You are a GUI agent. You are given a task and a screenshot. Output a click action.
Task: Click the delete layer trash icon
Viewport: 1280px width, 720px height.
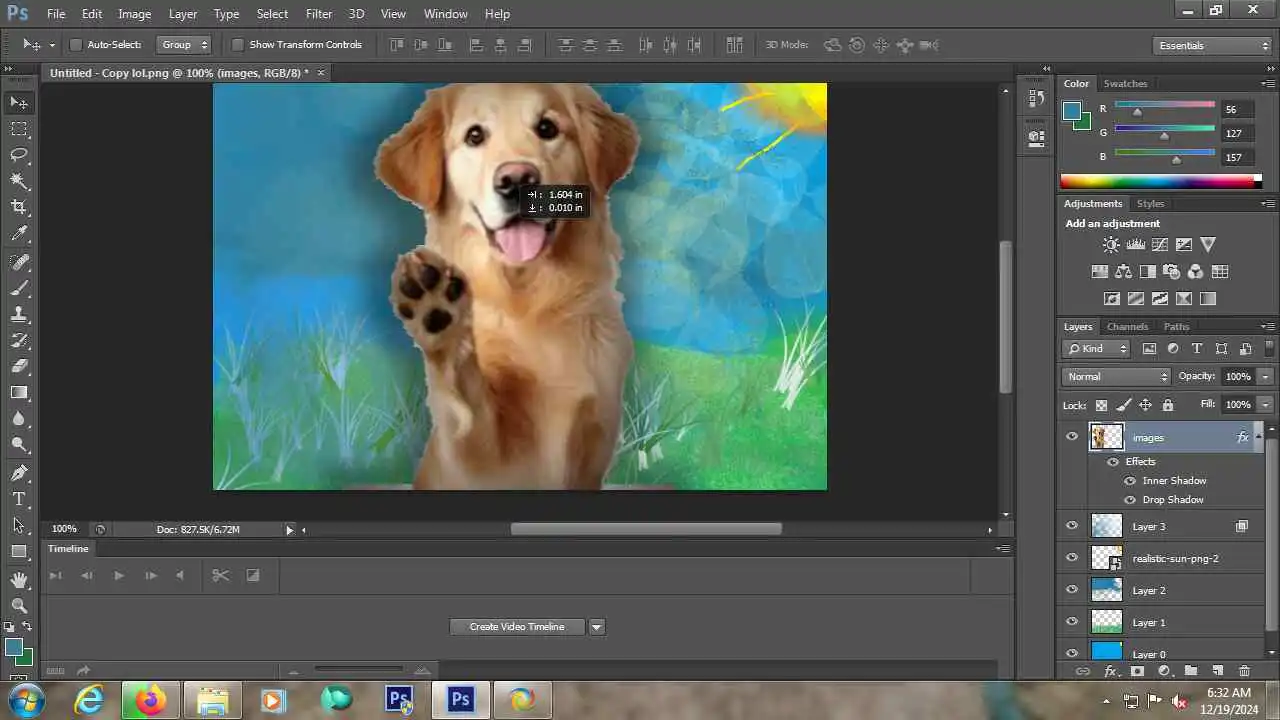(1244, 671)
